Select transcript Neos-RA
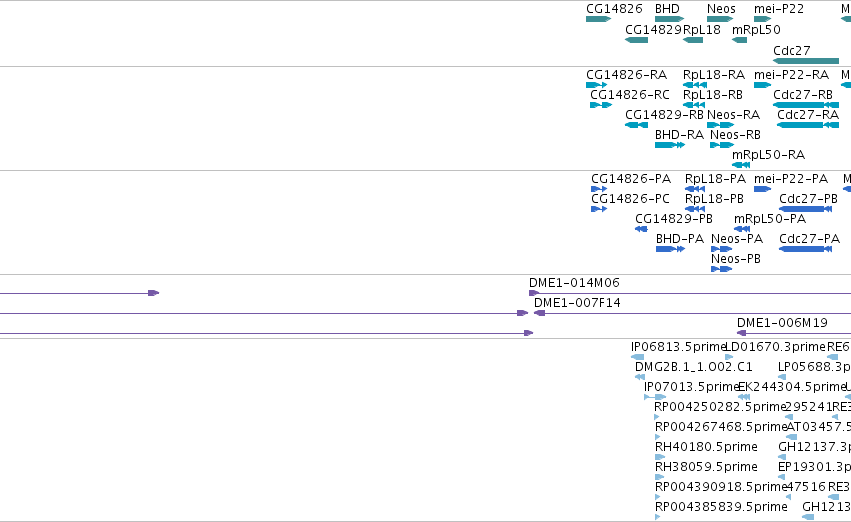The width and height of the screenshot is (851, 522). [x=720, y=125]
